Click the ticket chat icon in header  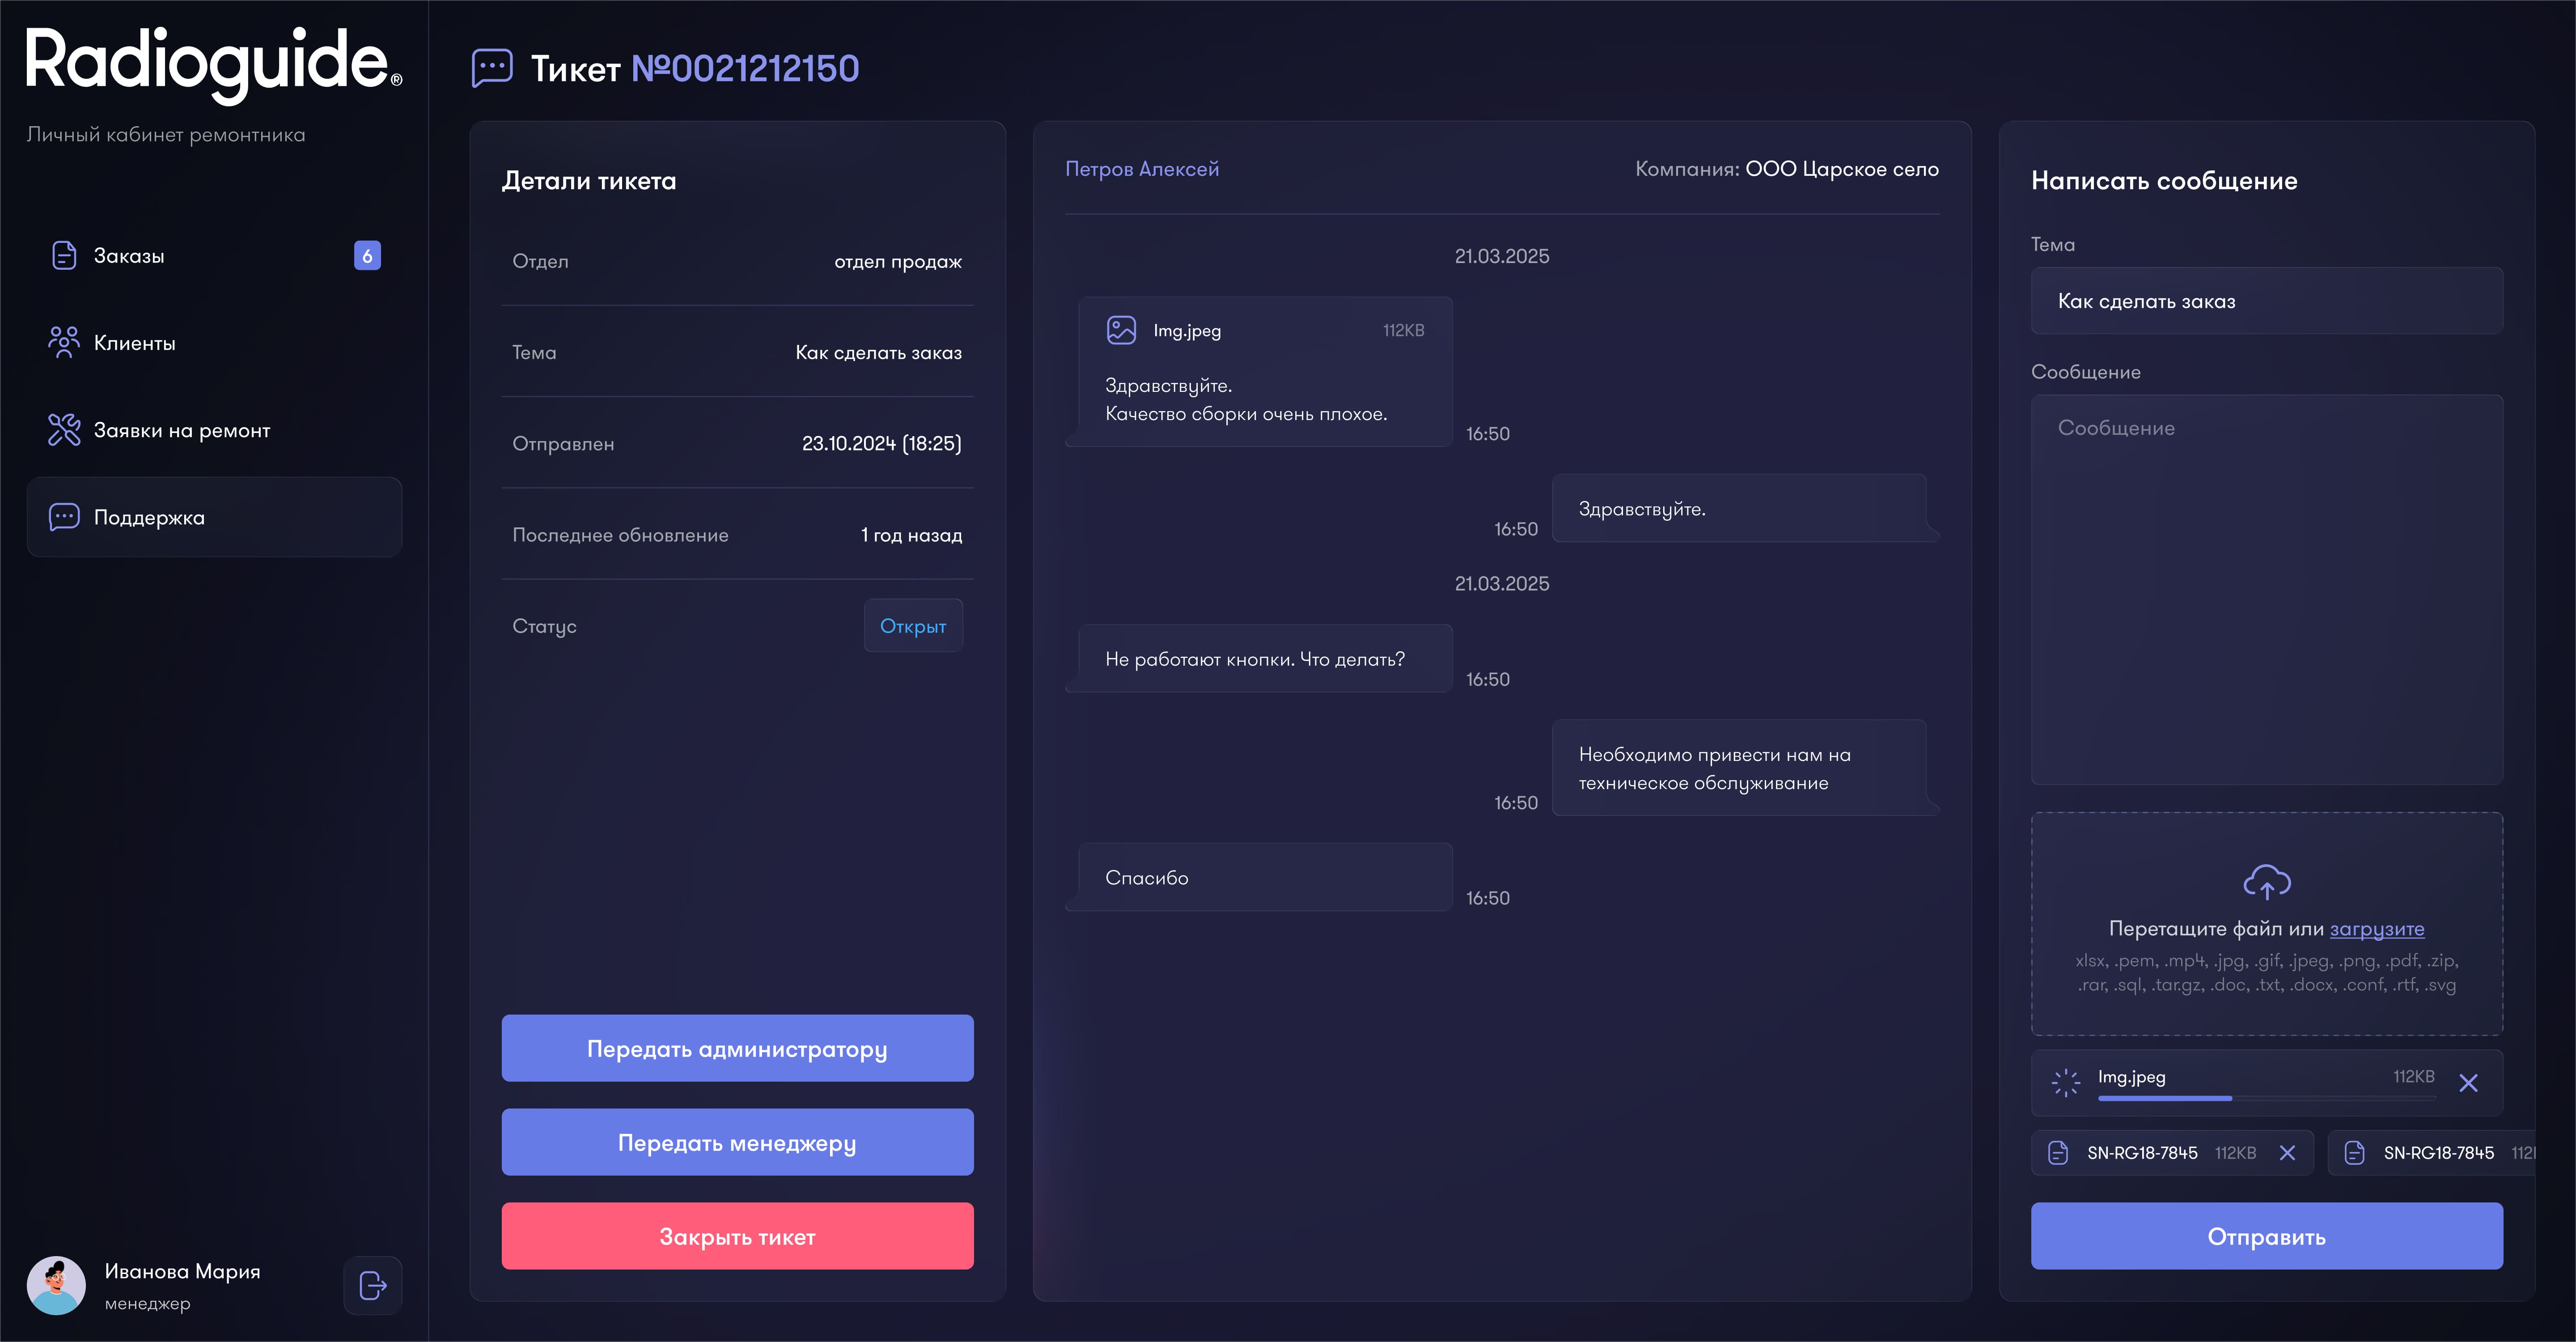492,68
